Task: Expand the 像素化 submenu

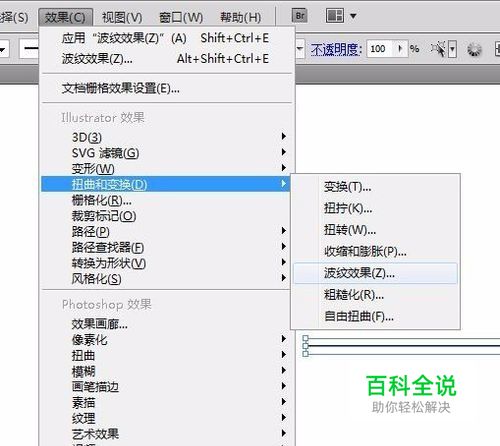Action: coord(166,340)
